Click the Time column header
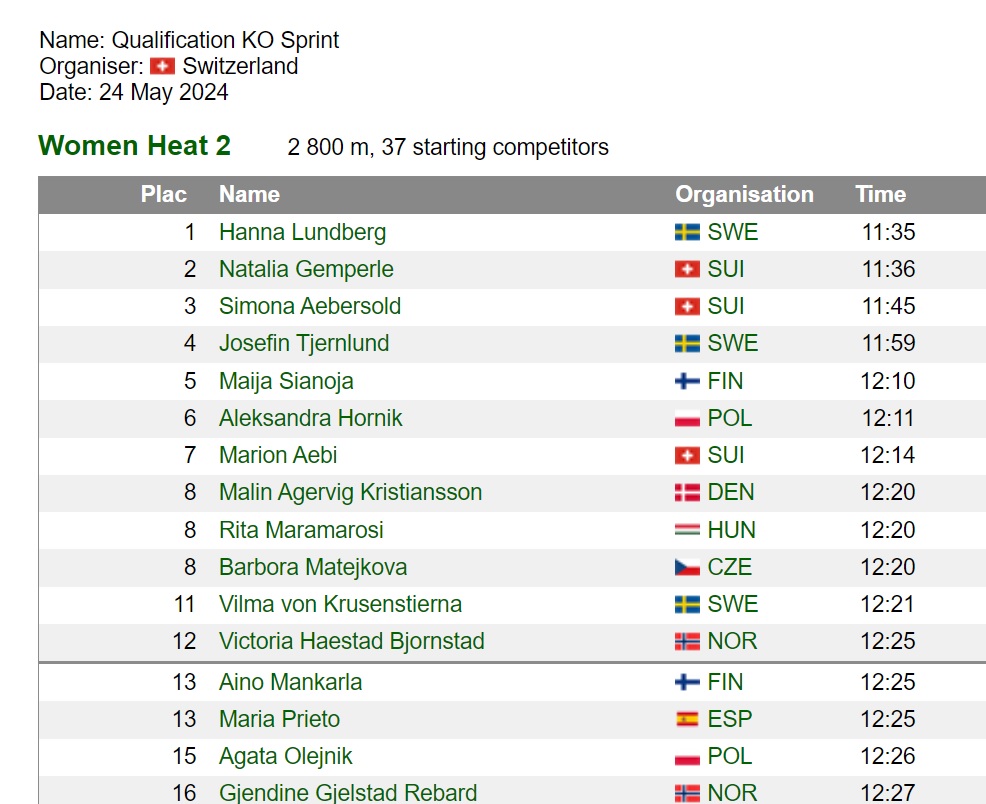The image size is (986, 804). [x=880, y=194]
